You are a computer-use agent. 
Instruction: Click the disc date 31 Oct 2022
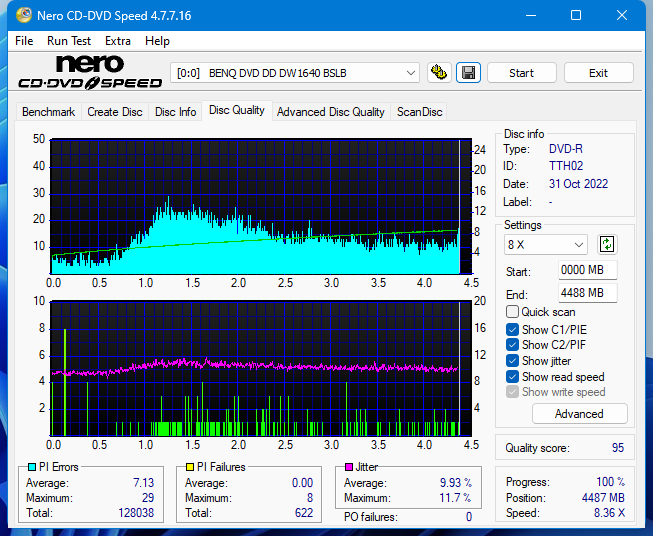(578, 184)
